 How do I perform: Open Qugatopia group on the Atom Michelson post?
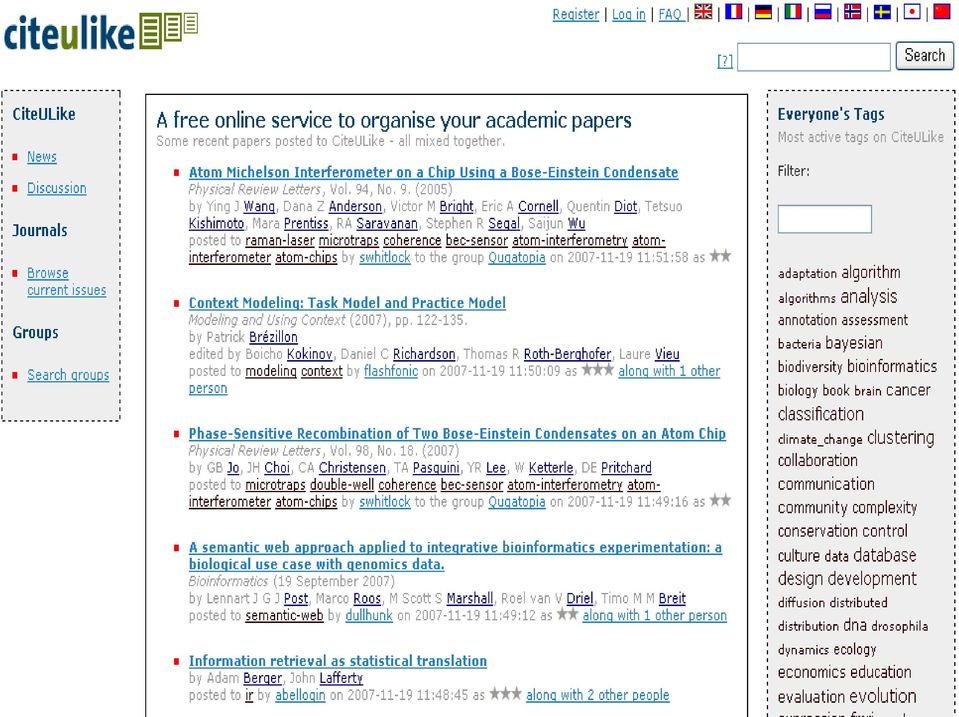517,258
